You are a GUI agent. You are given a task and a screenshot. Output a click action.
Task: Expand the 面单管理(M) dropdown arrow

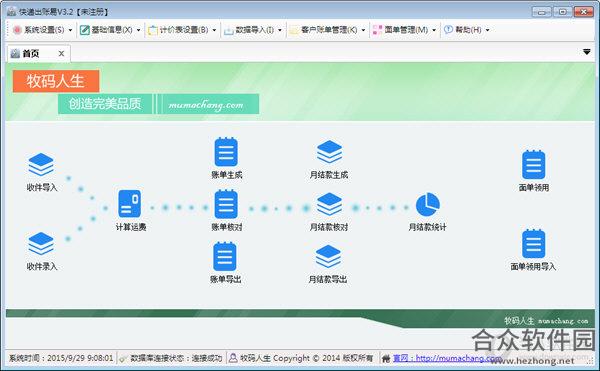pyautogui.click(x=434, y=30)
